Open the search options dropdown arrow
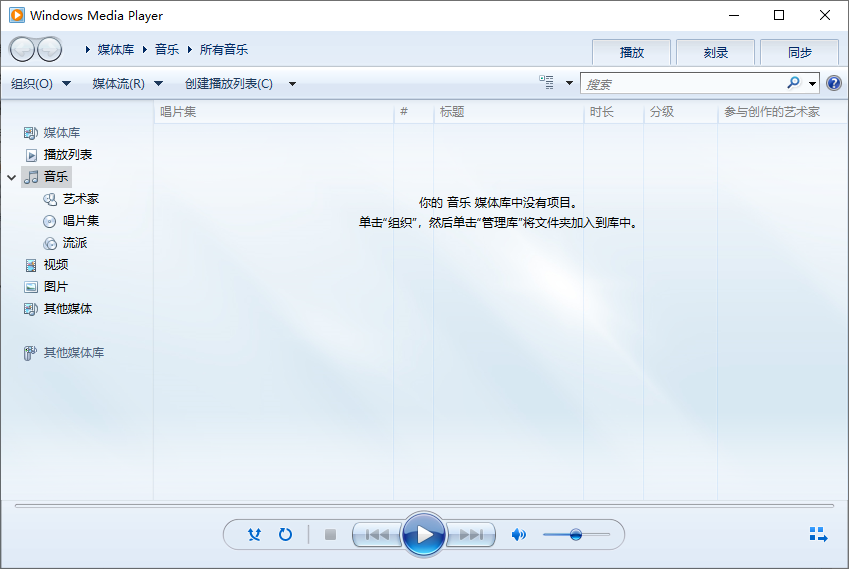This screenshot has height=569, width=849. coord(812,83)
